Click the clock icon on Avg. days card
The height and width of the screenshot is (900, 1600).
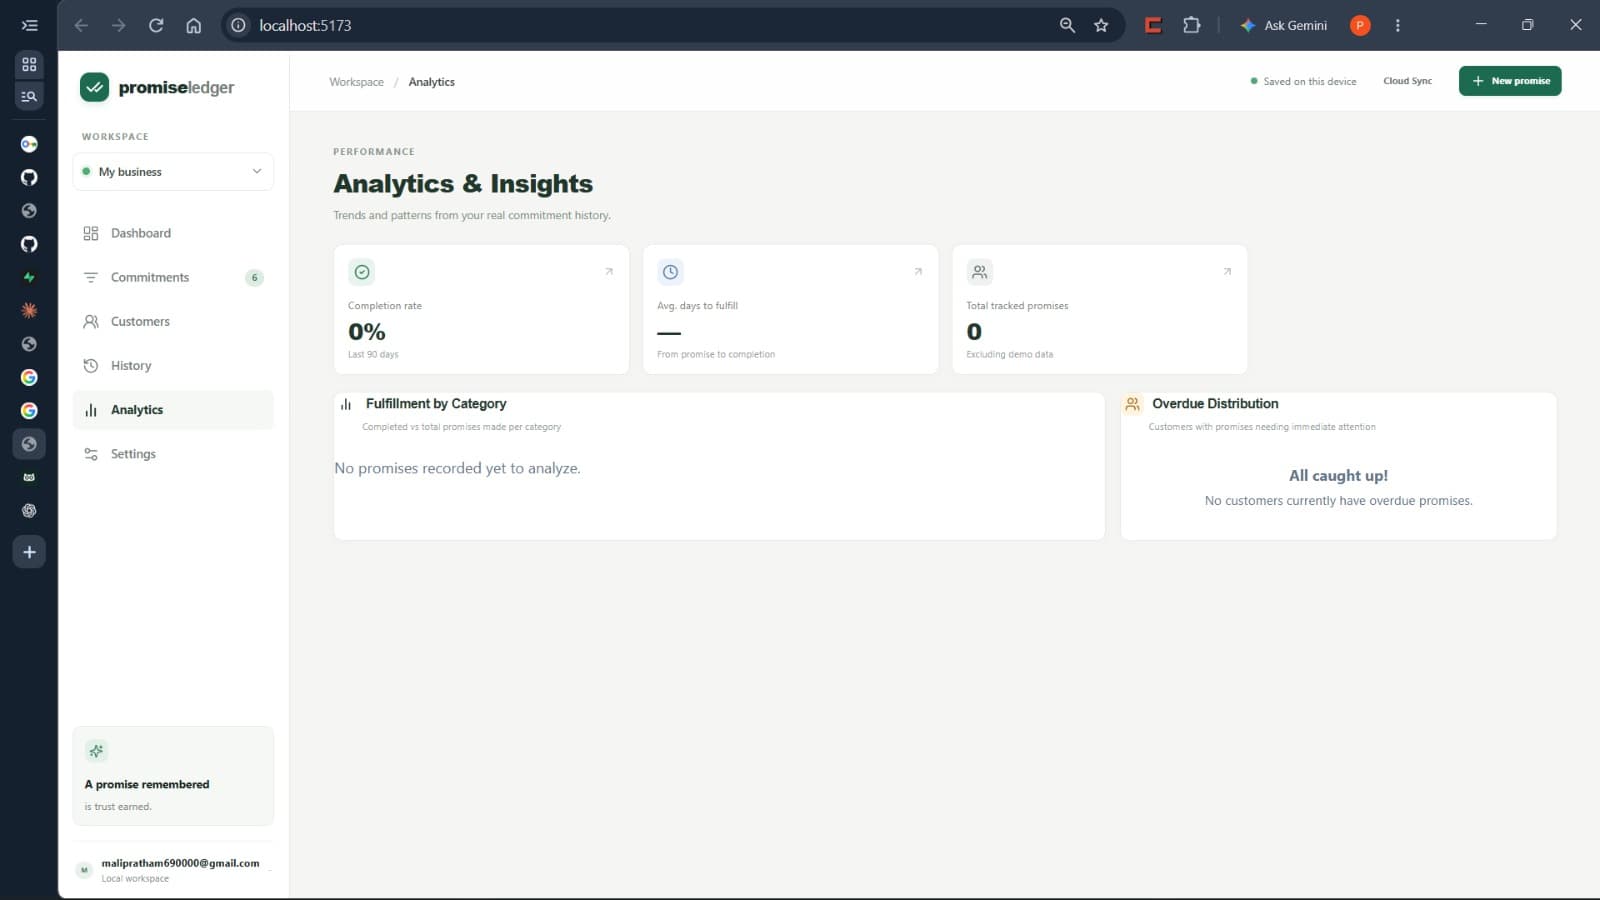pos(670,272)
